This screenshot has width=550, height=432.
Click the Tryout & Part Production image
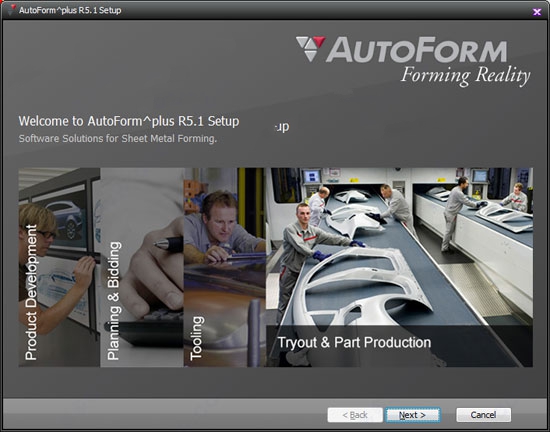[400, 267]
